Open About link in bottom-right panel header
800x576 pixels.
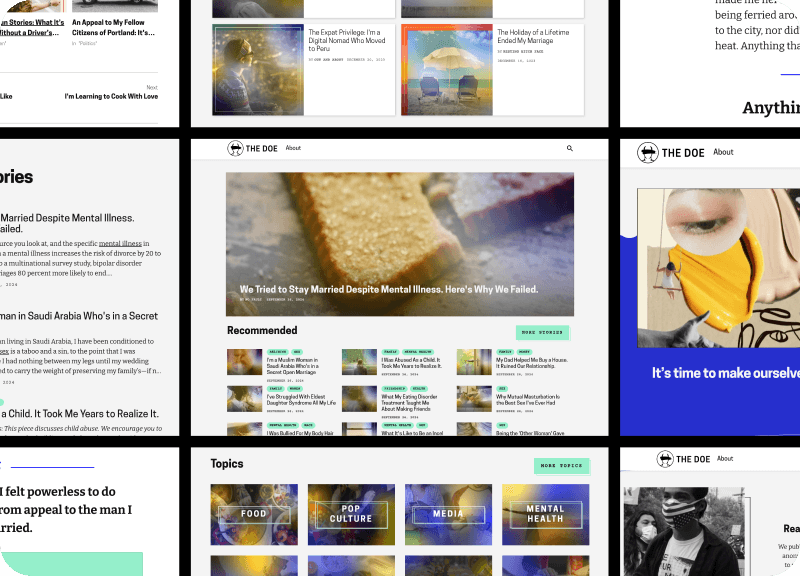[725, 459]
